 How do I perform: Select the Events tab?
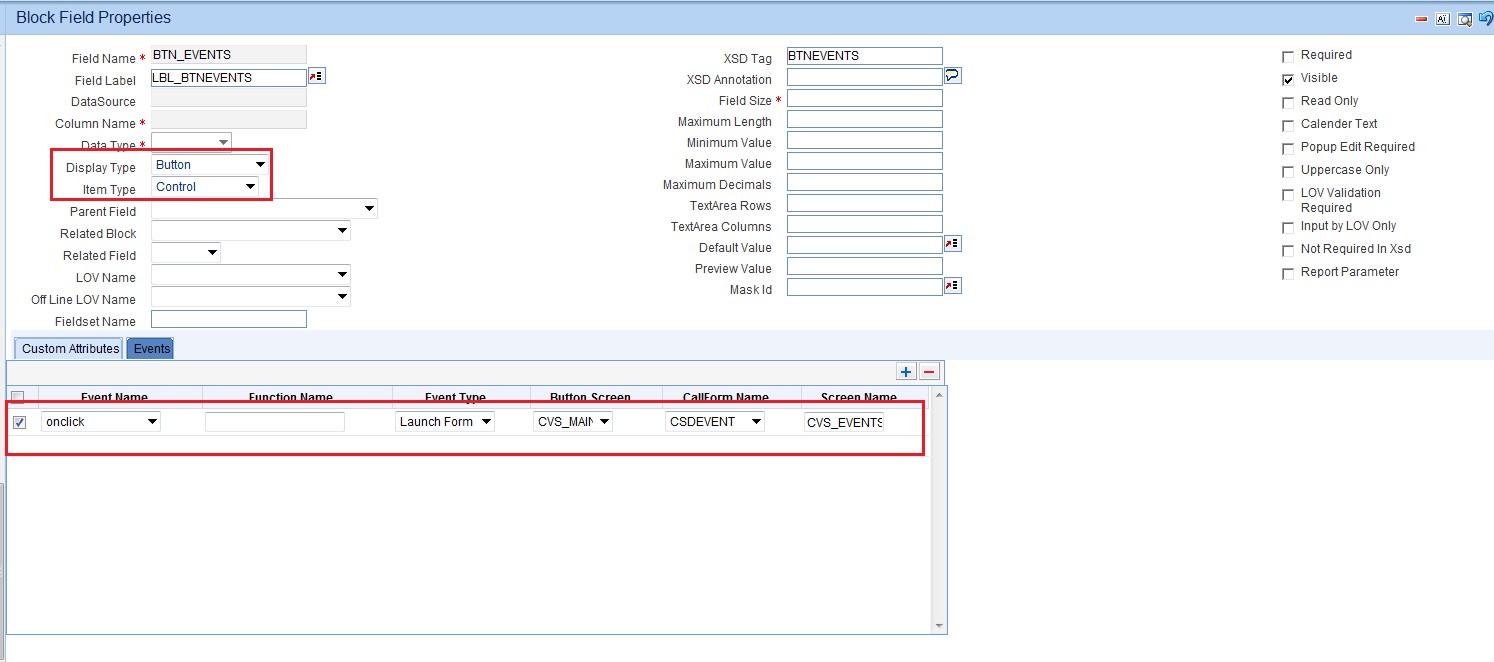tap(150, 348)
